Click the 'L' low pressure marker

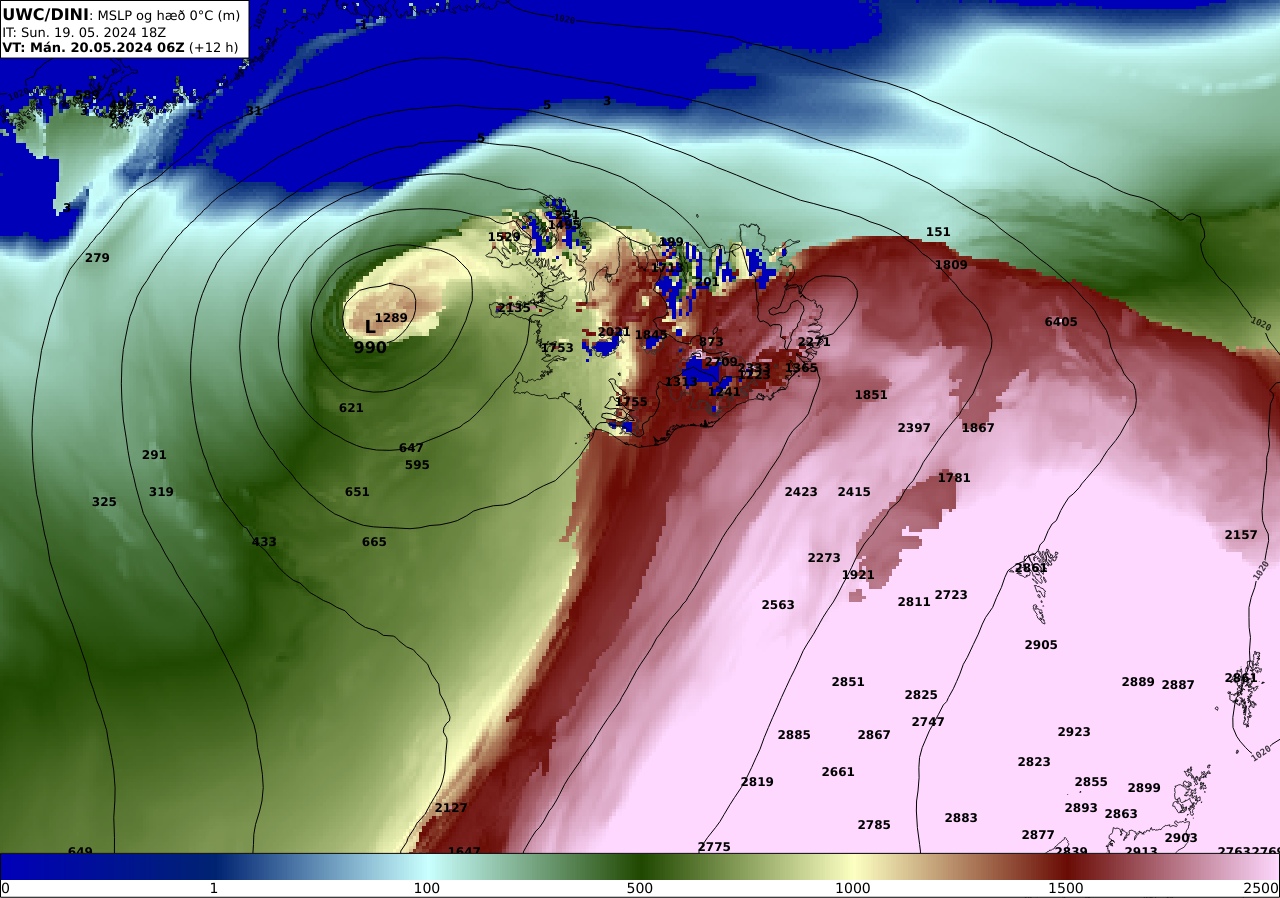370,327
